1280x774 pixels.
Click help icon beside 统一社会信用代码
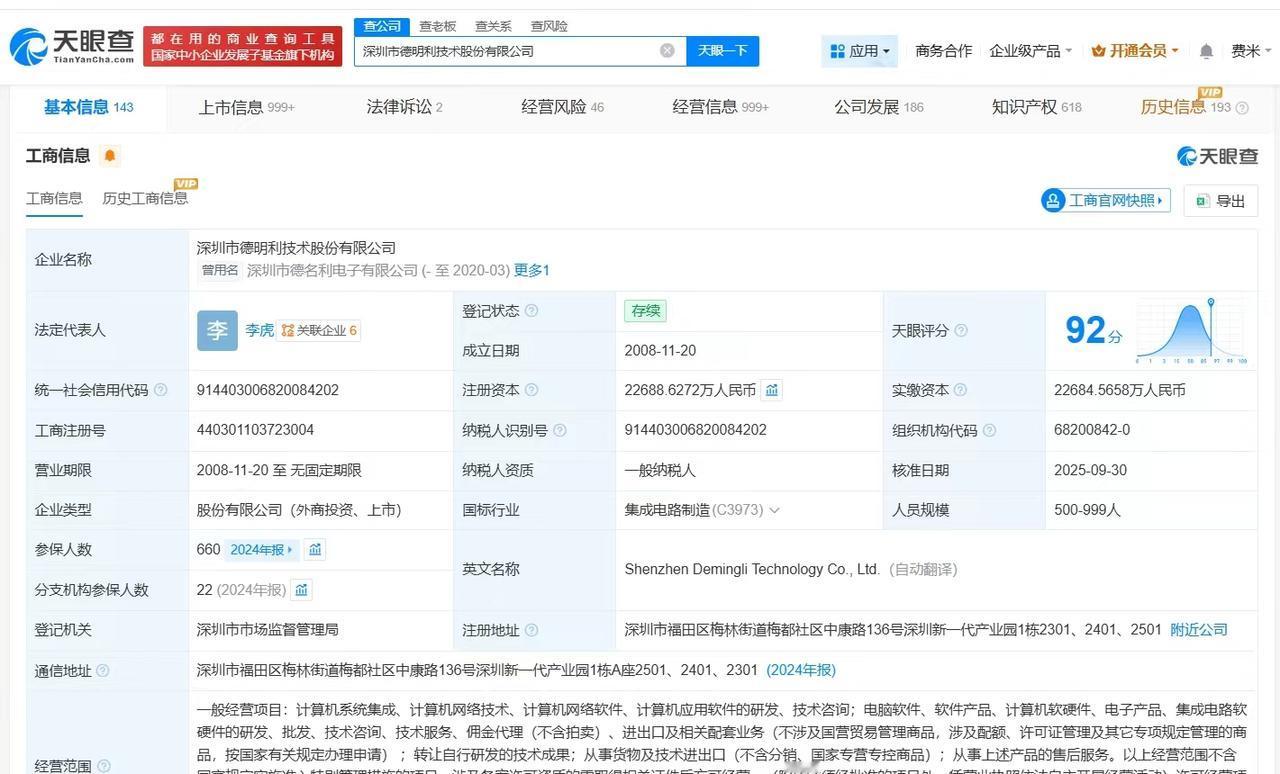tap(161, 390)
